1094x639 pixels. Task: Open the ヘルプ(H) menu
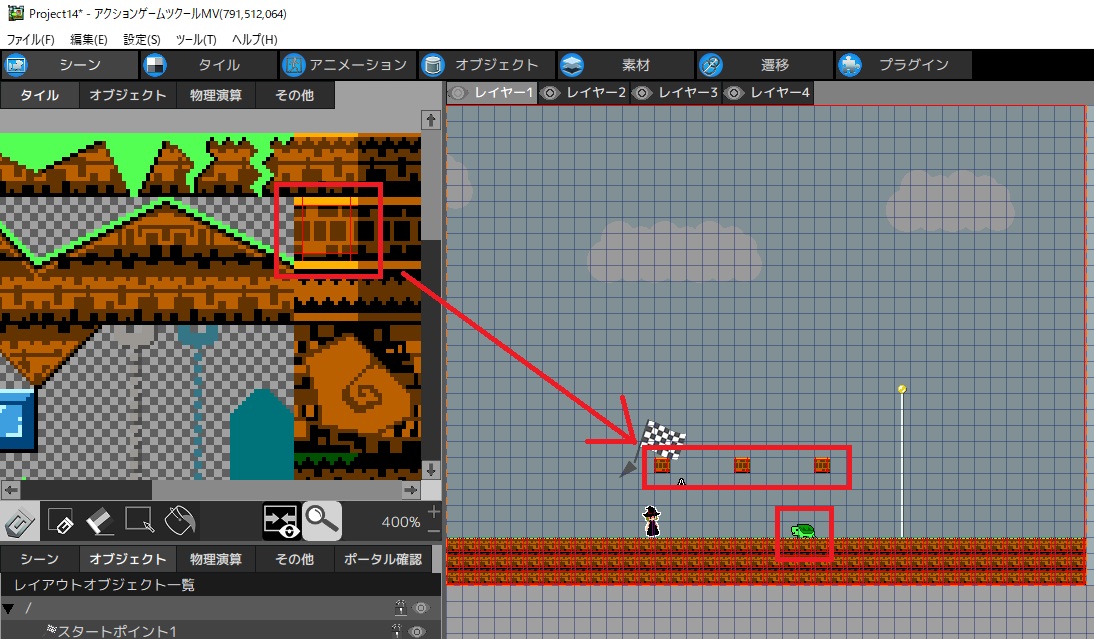click(x=255, y=40)
